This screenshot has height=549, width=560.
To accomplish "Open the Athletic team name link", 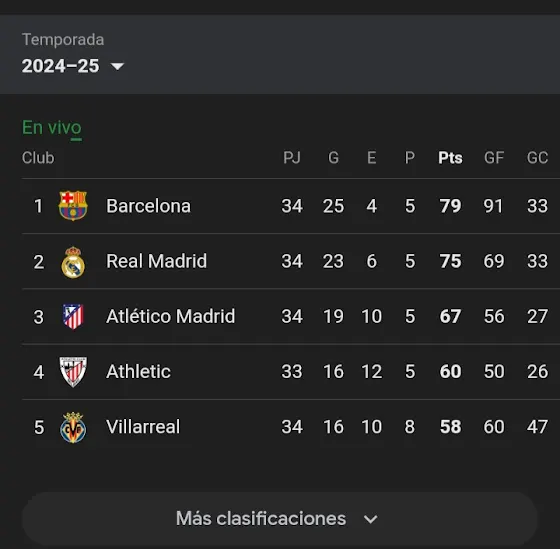I will [x=138, y=371].
